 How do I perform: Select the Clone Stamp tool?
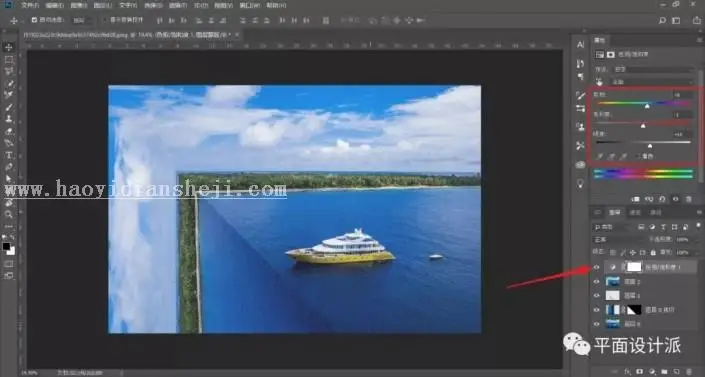pyautogui.click(x=9, y=119)
